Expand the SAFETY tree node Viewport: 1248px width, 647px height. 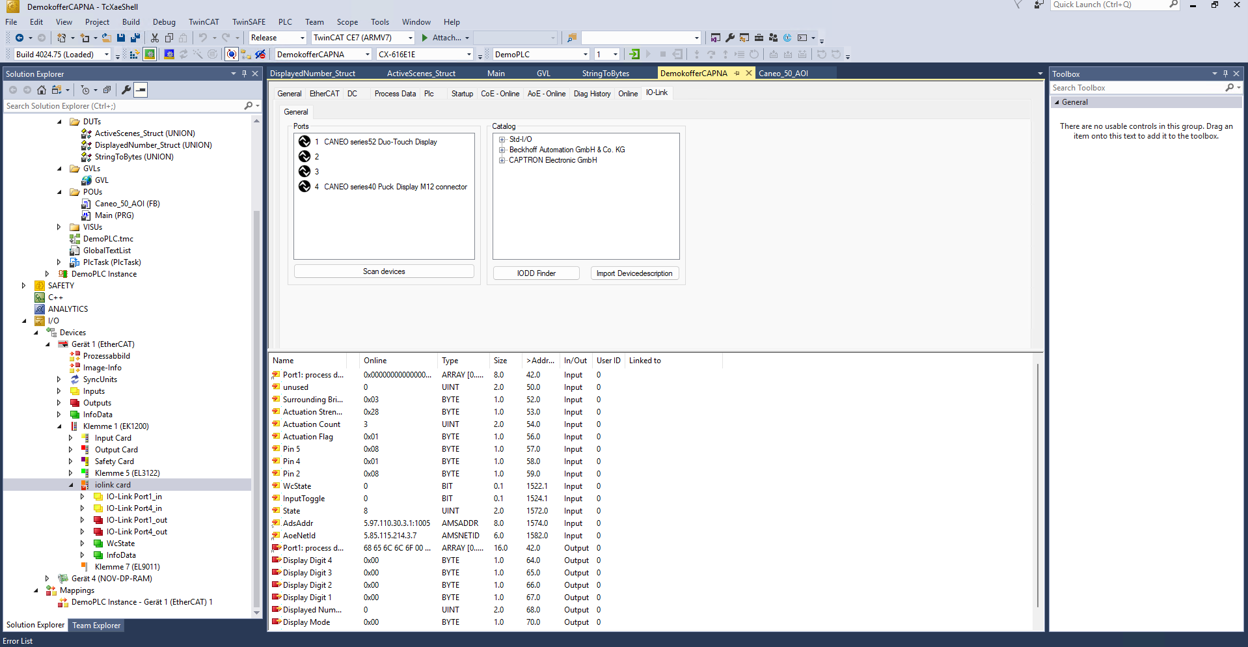[24, 286]
